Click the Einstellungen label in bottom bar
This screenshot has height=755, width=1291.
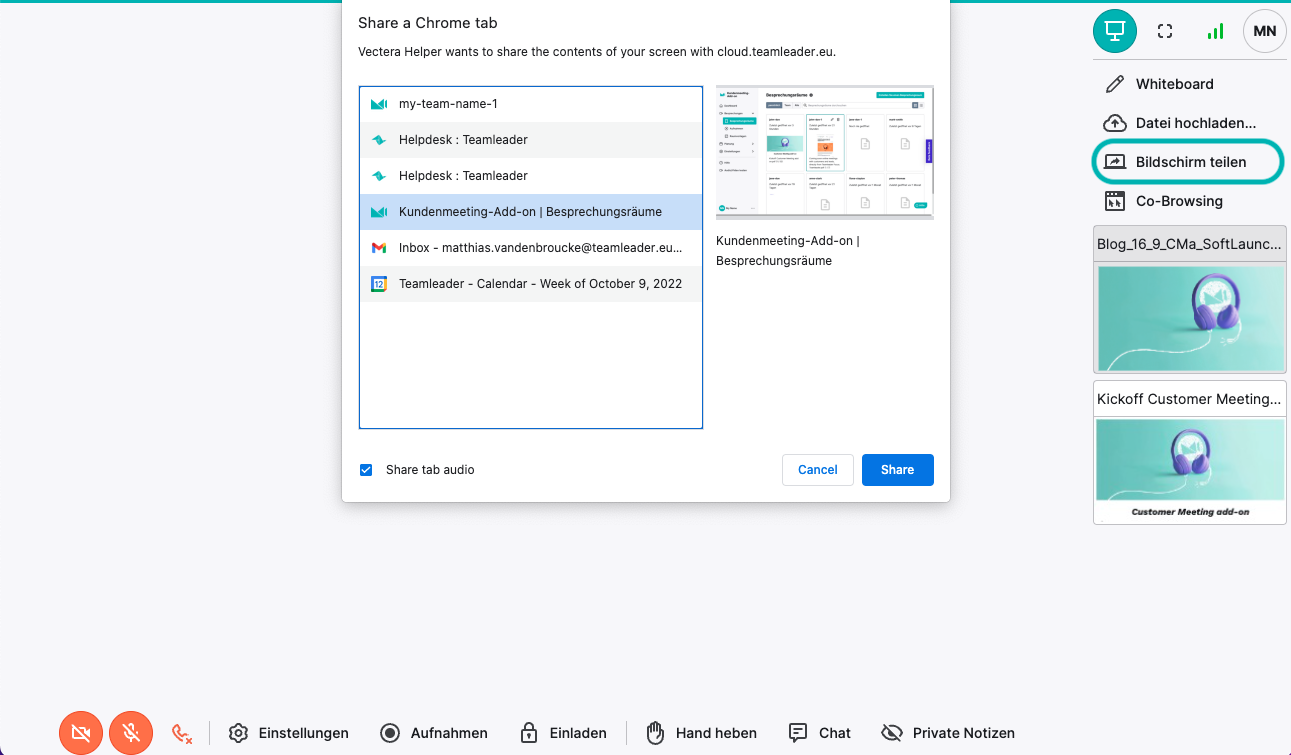[304, 733]
